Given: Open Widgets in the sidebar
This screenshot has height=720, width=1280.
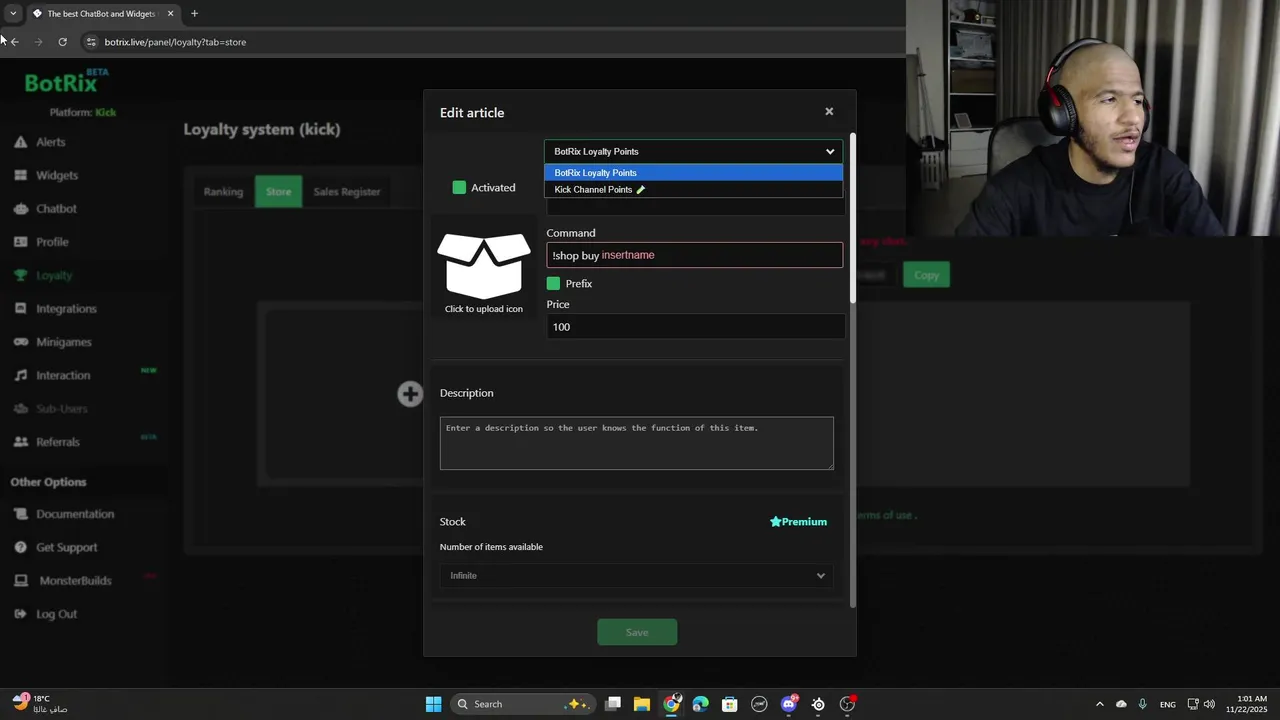Looking at the screenshot, I should click(x=56, y=175).
